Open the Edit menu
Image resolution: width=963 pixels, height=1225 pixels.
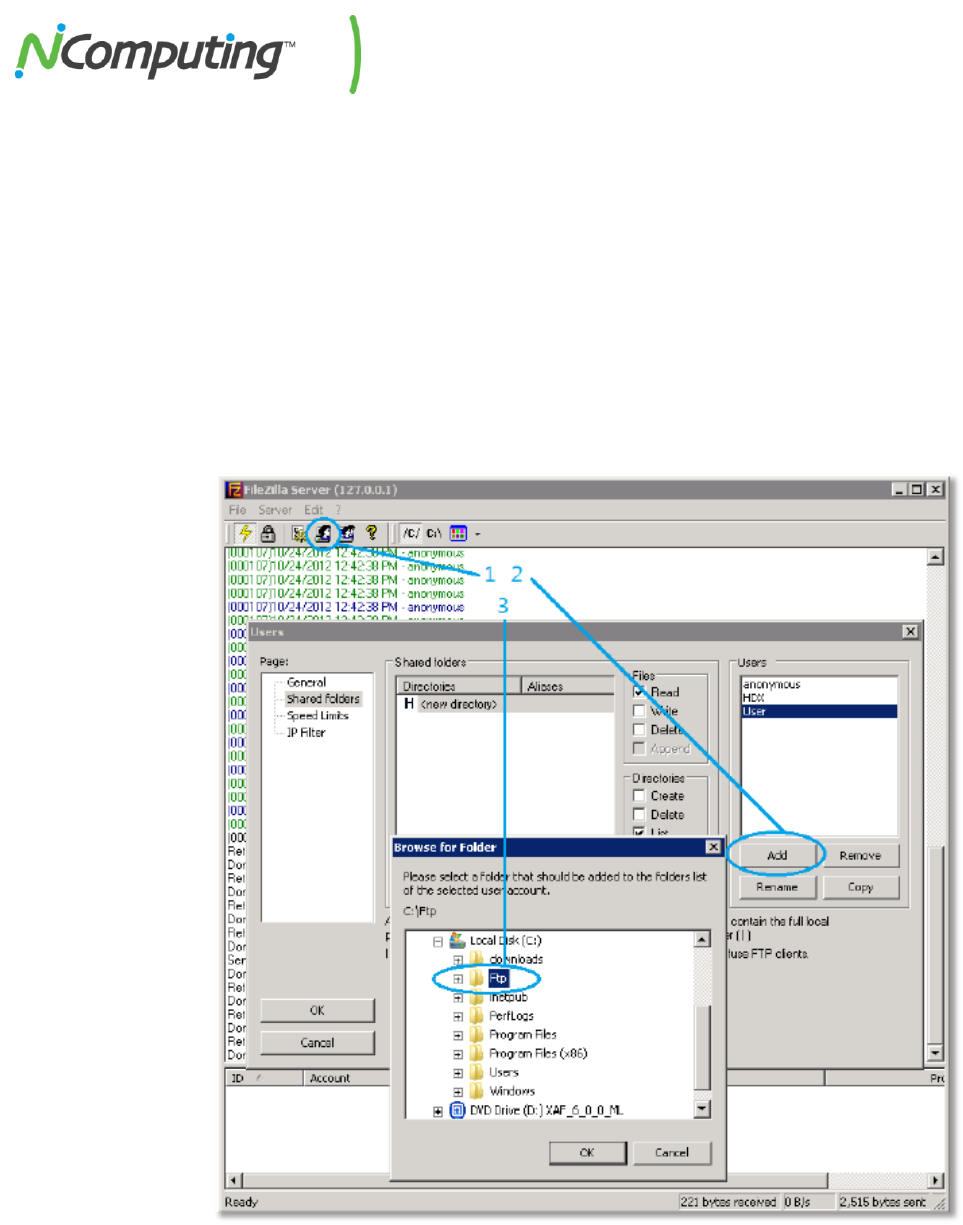pos(315,510)
